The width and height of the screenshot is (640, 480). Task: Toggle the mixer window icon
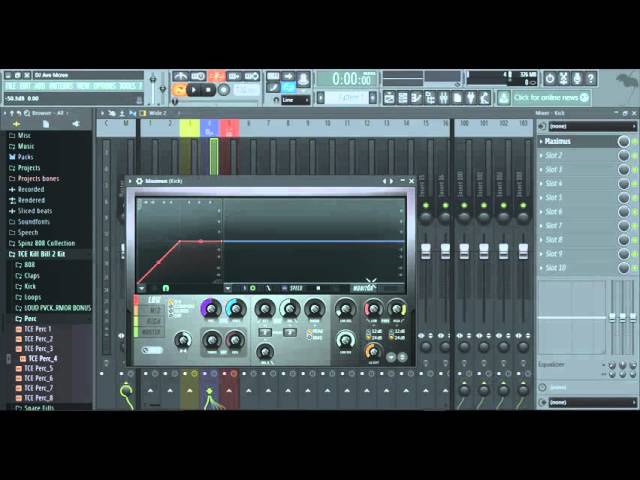click(443, 98)
